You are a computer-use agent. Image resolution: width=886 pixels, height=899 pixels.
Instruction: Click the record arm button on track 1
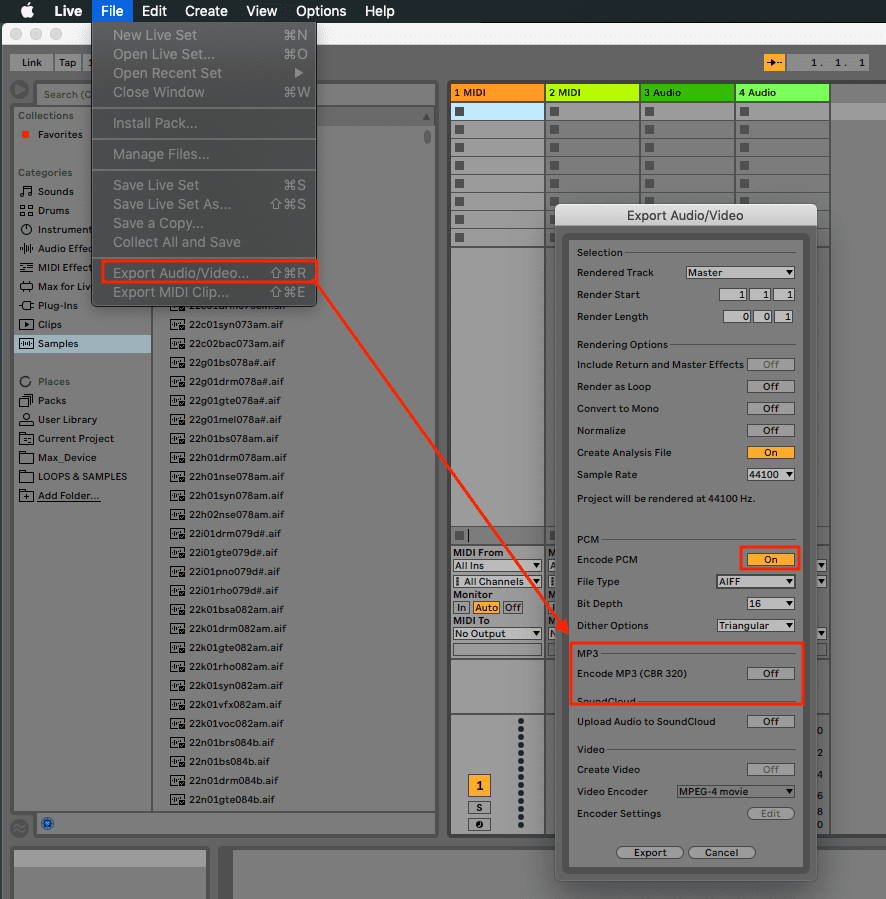479,824
